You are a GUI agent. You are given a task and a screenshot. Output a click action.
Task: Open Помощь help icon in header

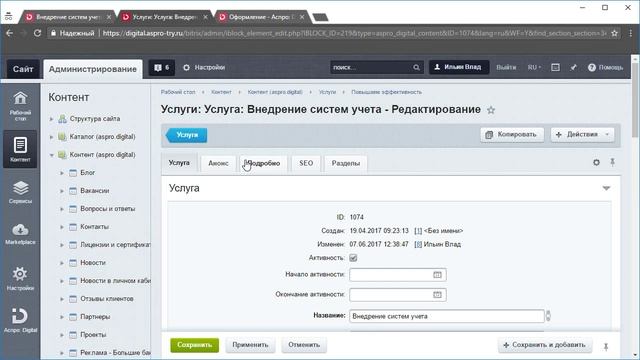(x=605, y=67)
